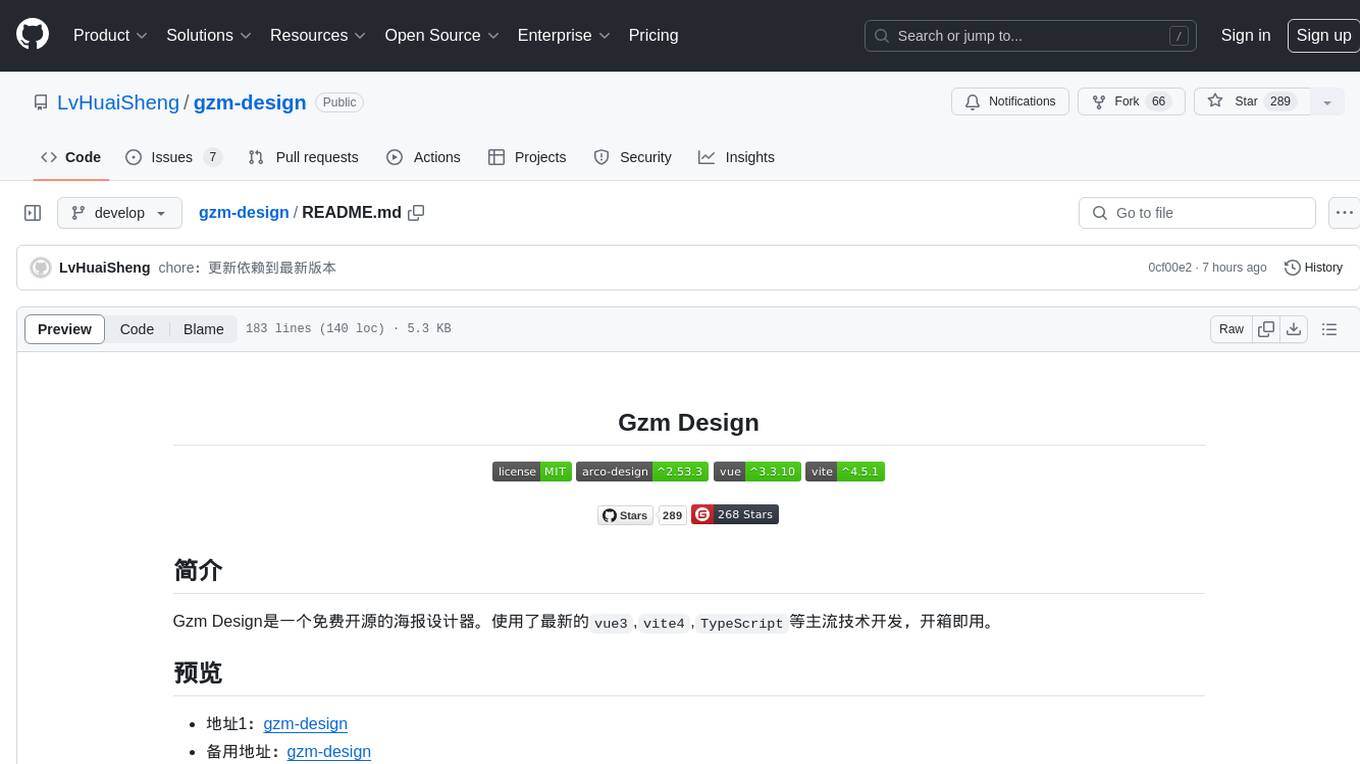
Task: Expand the Solutions menu
Action: tap(208, 35)
